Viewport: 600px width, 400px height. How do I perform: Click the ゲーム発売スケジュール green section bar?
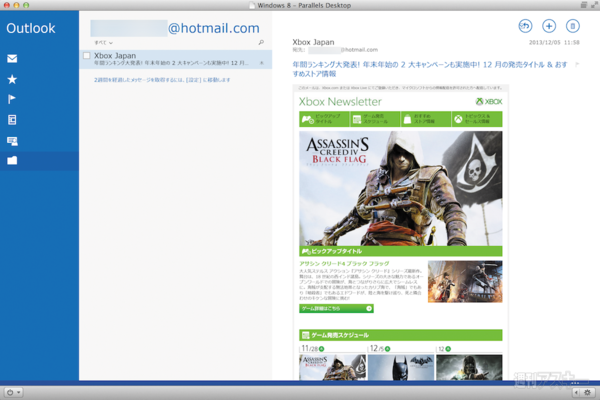[401, 335]
